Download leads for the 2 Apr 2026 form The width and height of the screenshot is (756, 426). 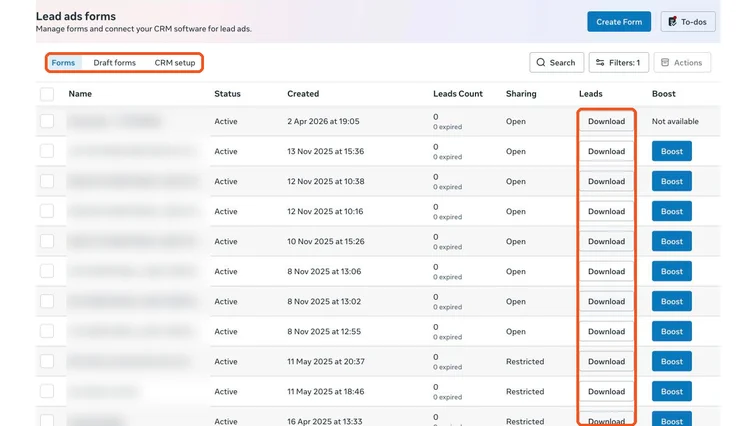606,121
